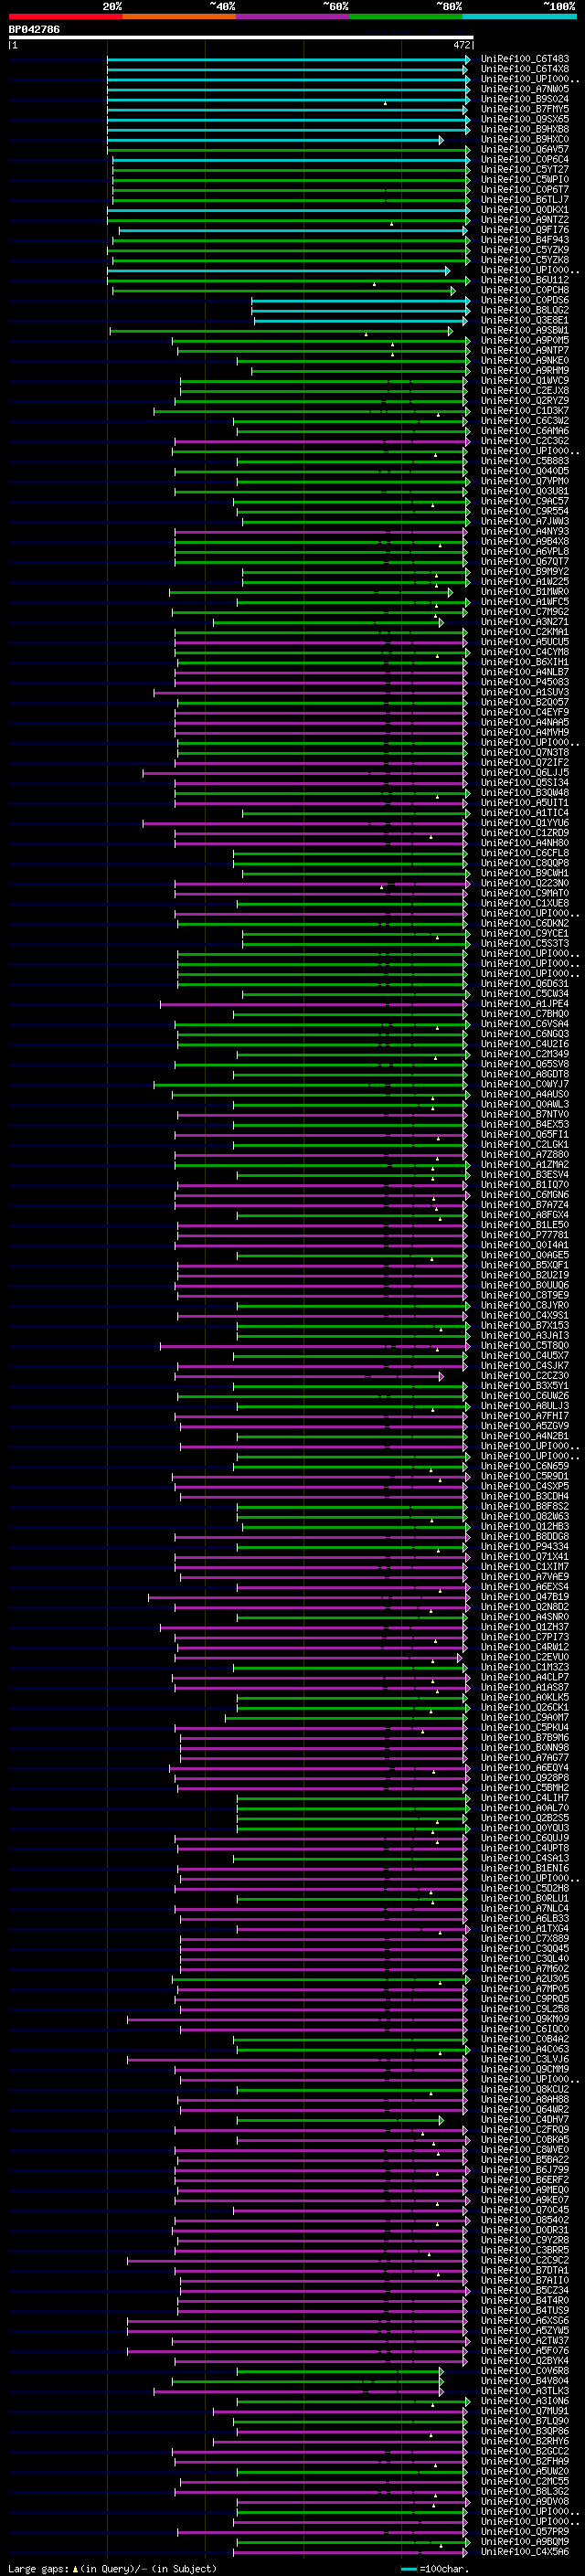Select hit label UniRef100_A9RHM9
585x2576 pixels.
click(525, 371)
